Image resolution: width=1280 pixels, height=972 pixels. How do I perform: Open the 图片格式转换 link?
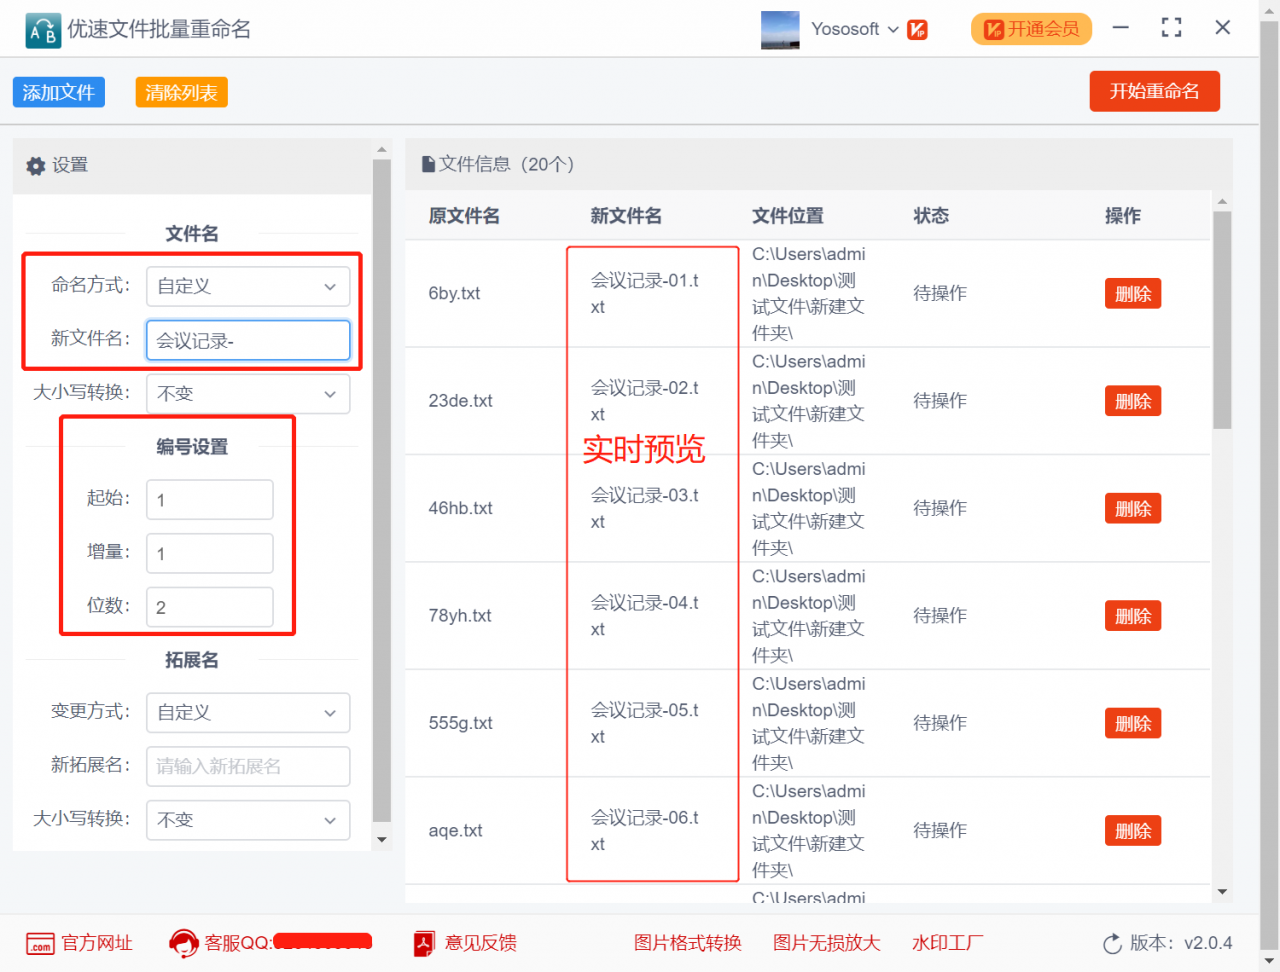pos(687,942)
